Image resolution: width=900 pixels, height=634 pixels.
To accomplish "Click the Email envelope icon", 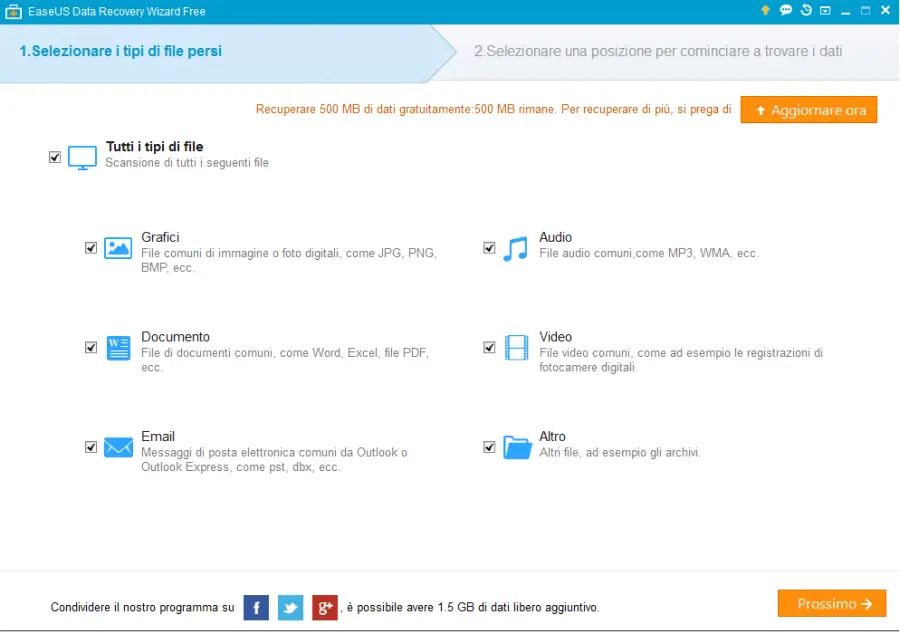I will (117, 447).
